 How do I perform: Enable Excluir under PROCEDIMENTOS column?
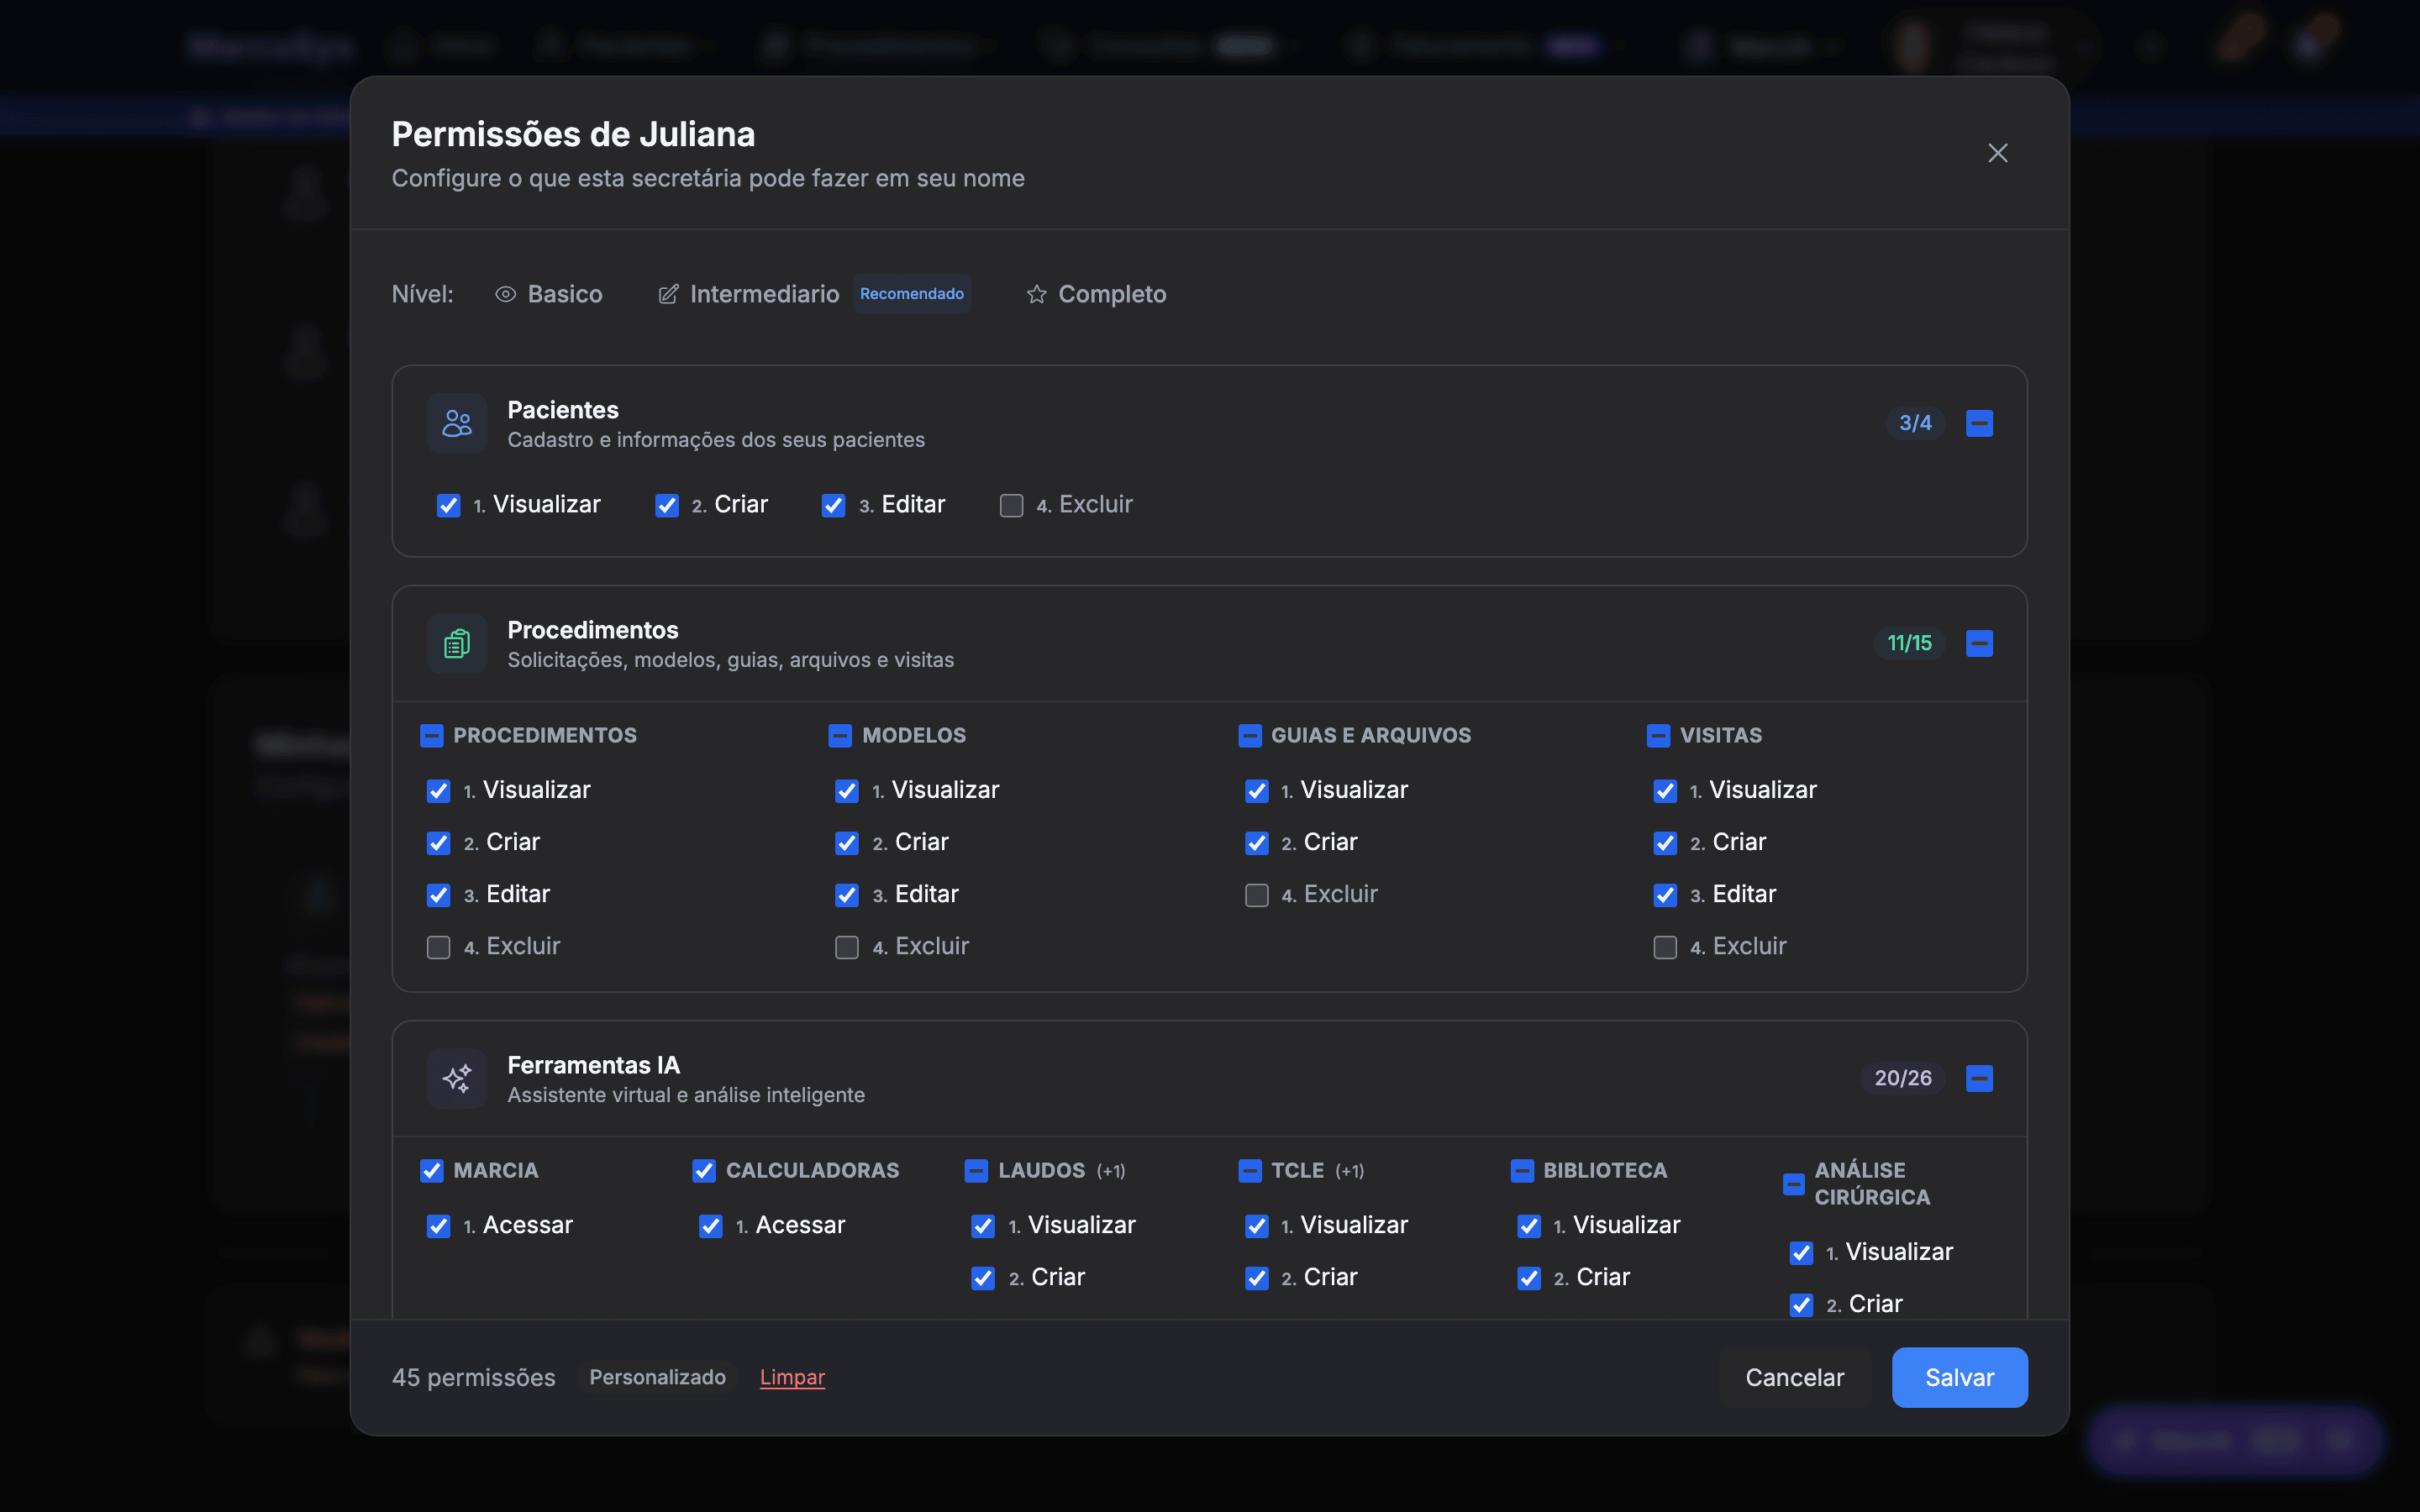click(x=438, y=947)
